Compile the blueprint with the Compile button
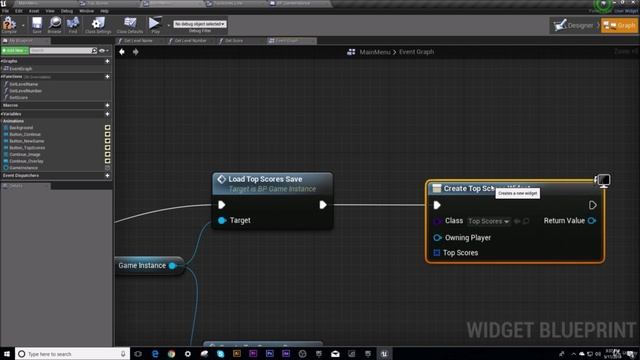Viewport: 640px width, 360px height. [x=9, y=24]
